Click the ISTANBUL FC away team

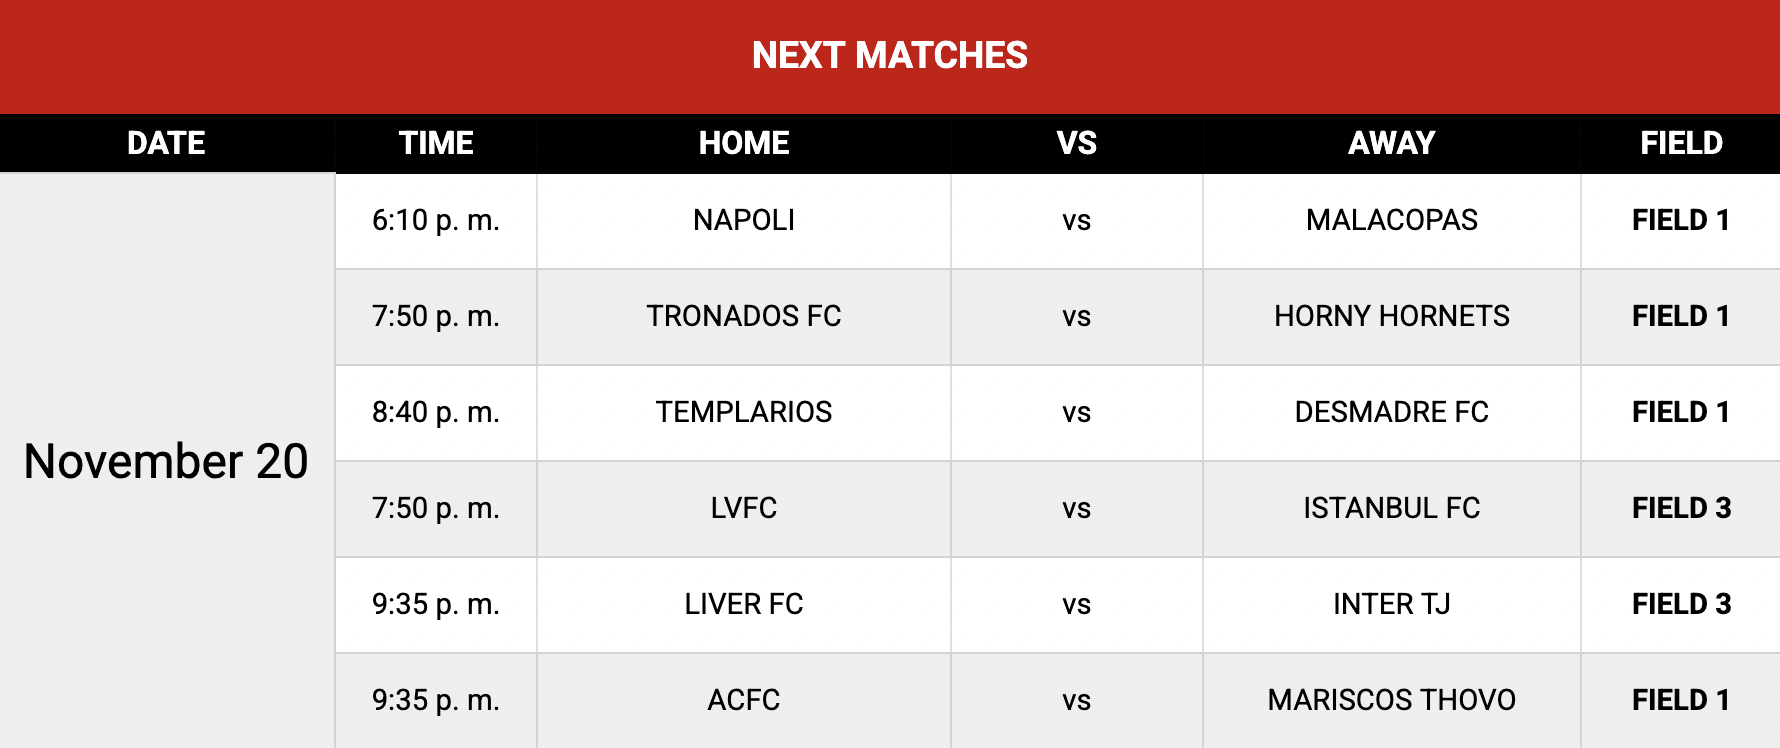(1391, 508)
